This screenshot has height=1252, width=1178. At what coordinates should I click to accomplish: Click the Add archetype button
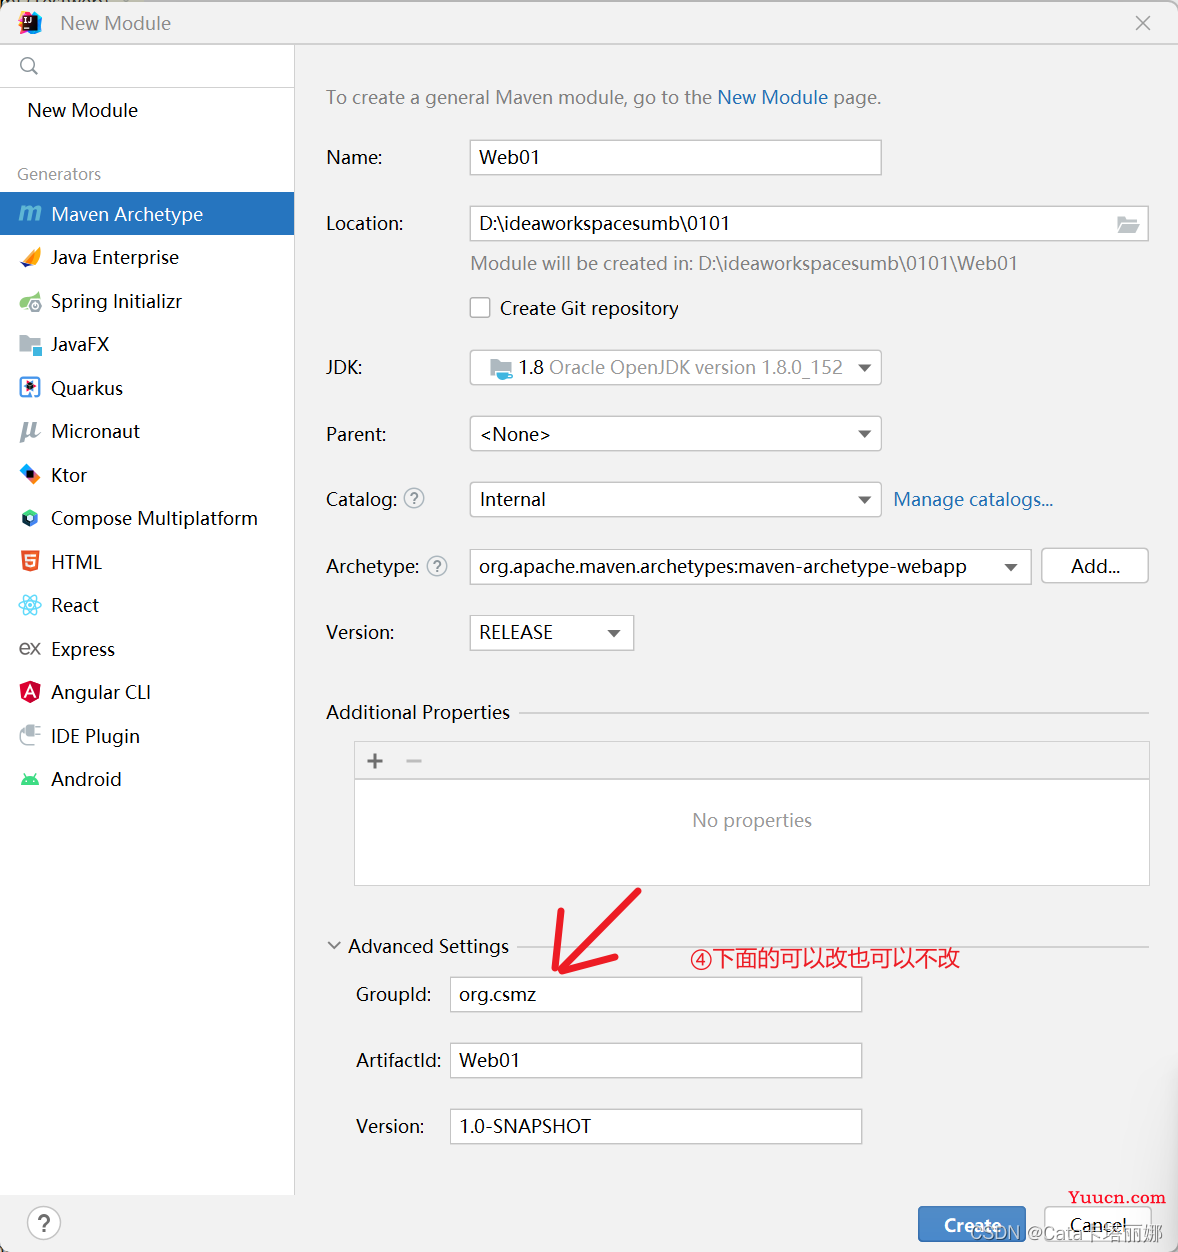click(x=1095, y=566)
